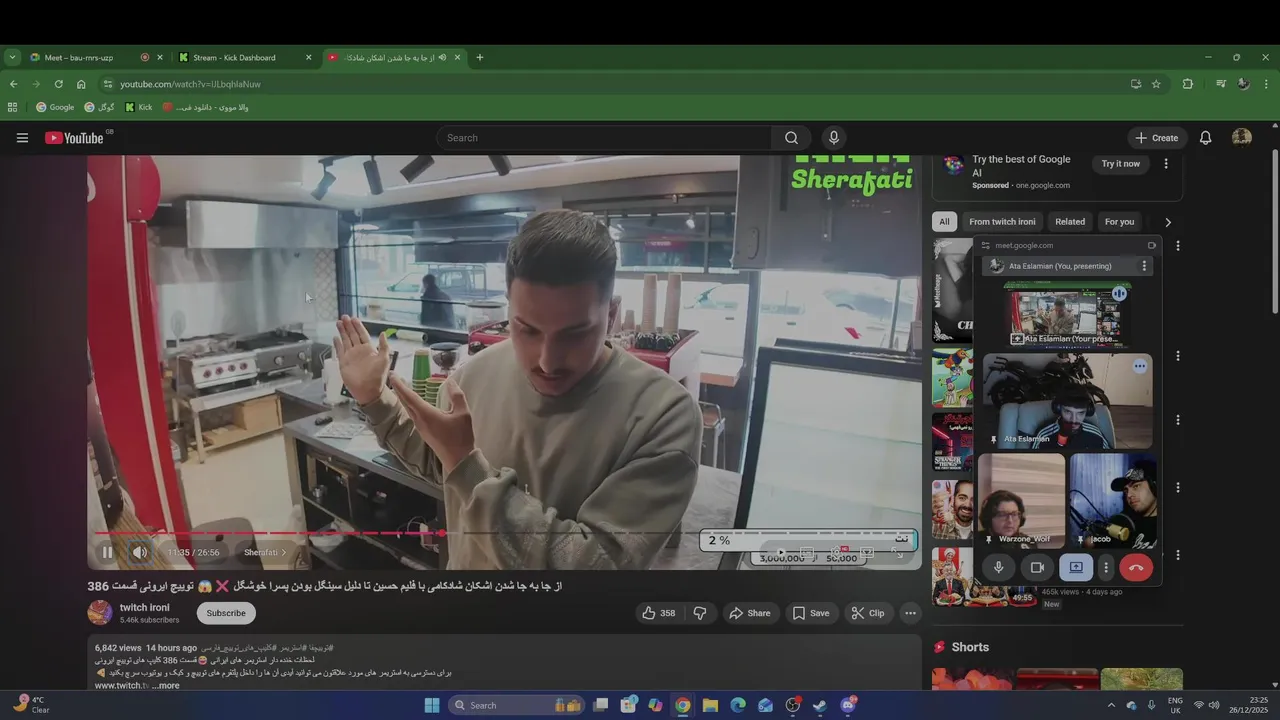
Task: Toggle camera in Meet mini window
Action: click(x=1037, y=567)
